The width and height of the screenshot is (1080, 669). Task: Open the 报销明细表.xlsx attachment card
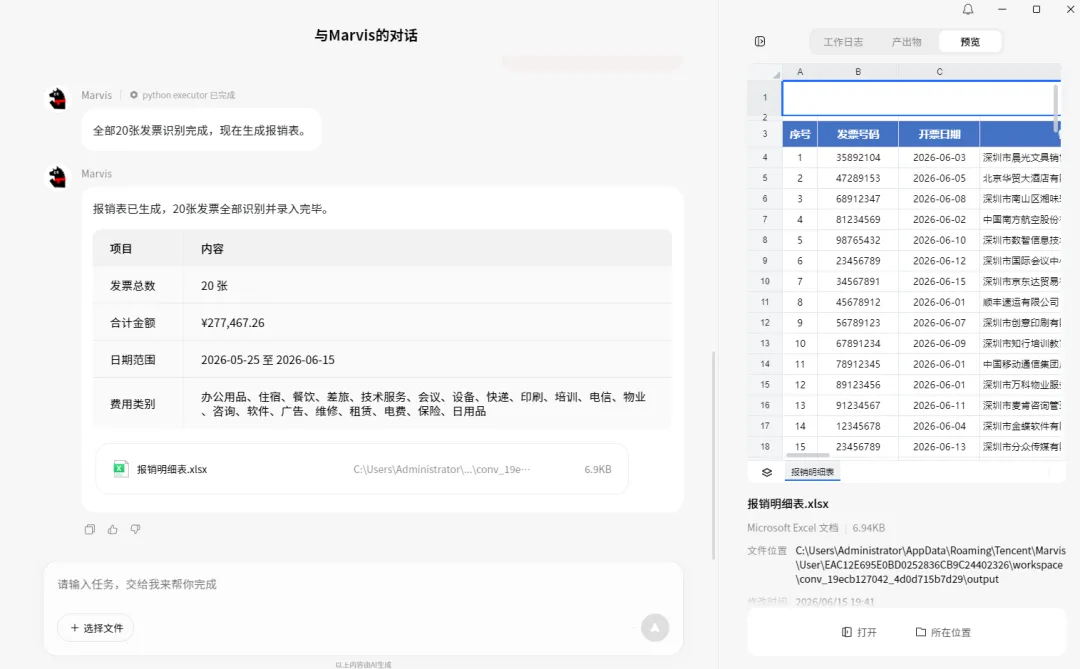click(362, 469)
